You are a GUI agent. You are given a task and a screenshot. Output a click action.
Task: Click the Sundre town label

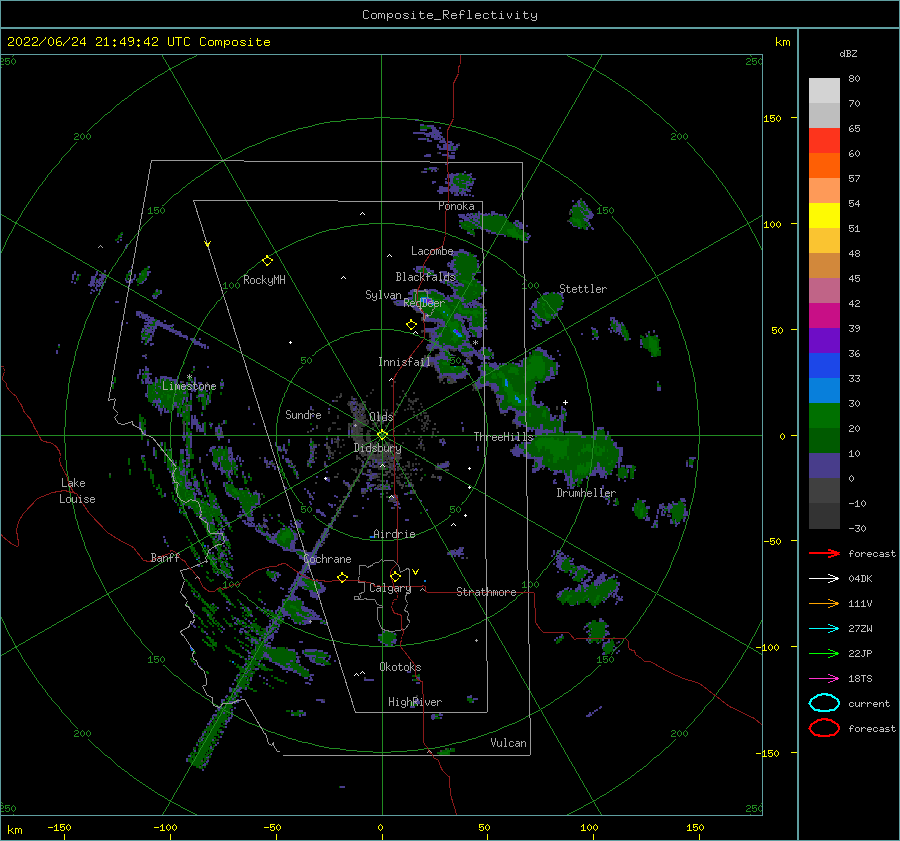coord(303,414)
